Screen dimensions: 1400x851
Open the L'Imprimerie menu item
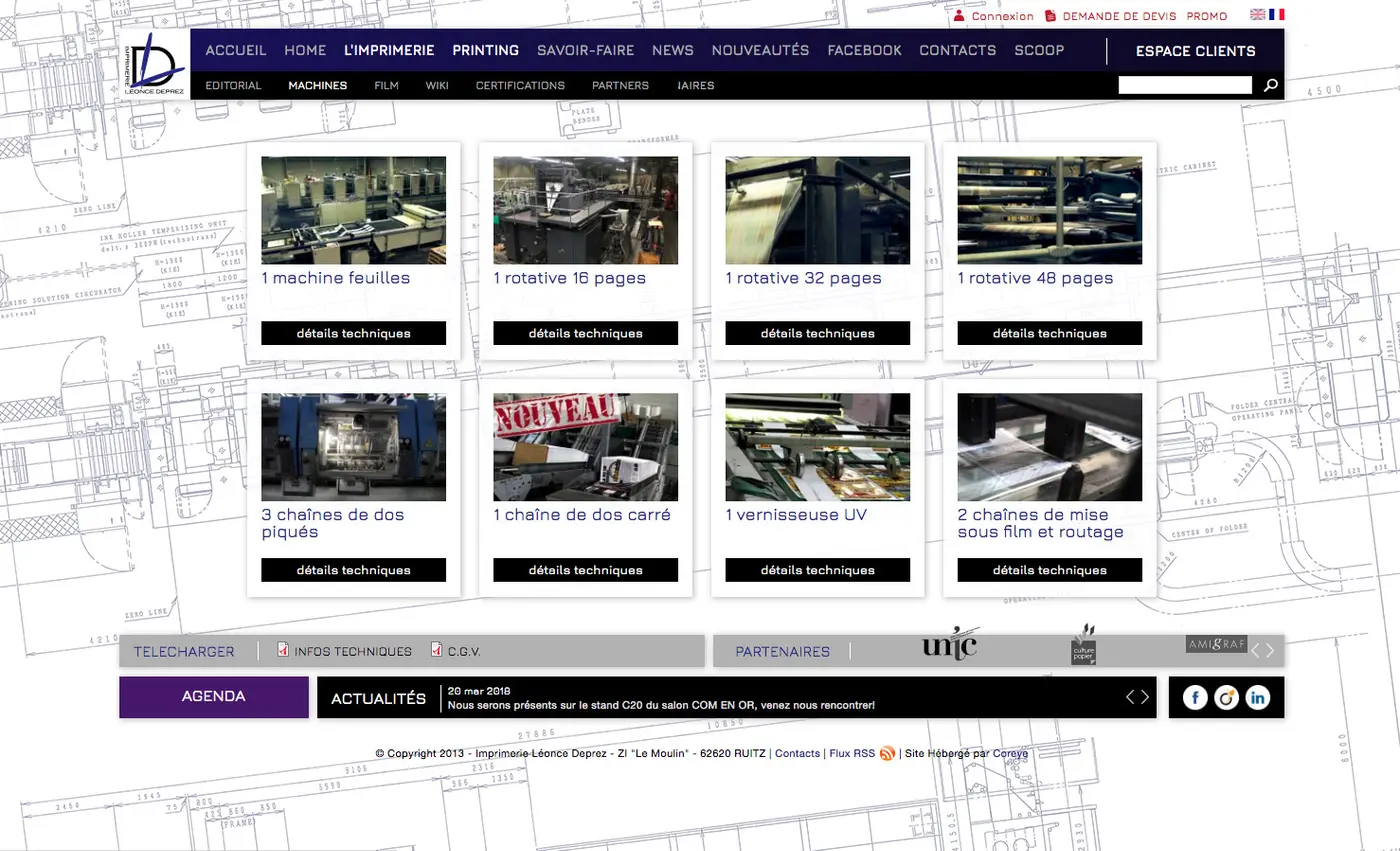point(389,50)
